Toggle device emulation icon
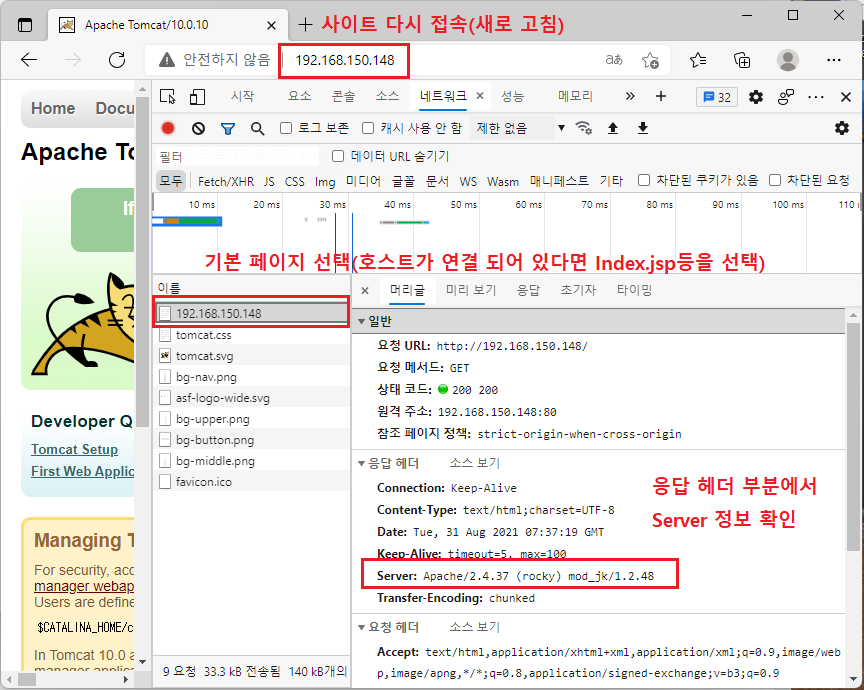This screenshot has width=864, height=690. [x=197, y=97]
